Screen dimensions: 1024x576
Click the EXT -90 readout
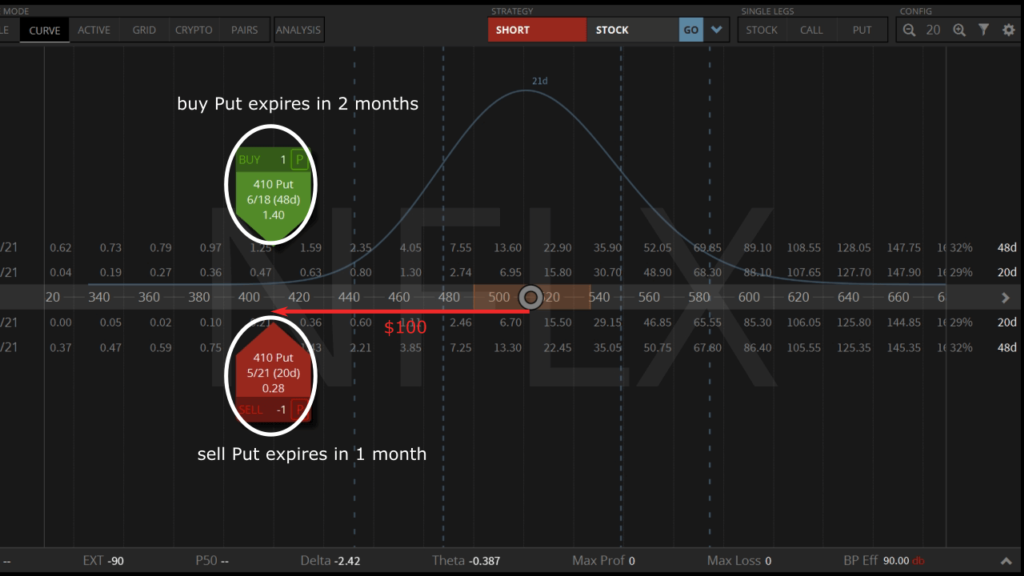click(x=103, y=560)
